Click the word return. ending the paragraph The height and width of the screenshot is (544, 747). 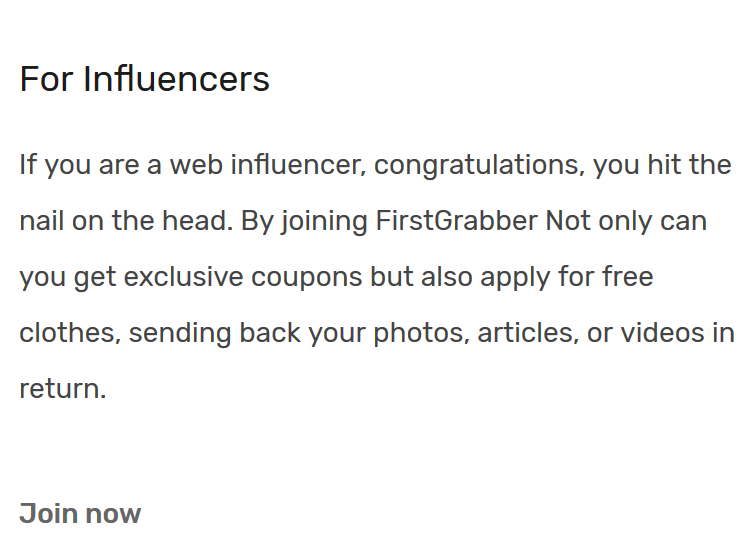62,389
